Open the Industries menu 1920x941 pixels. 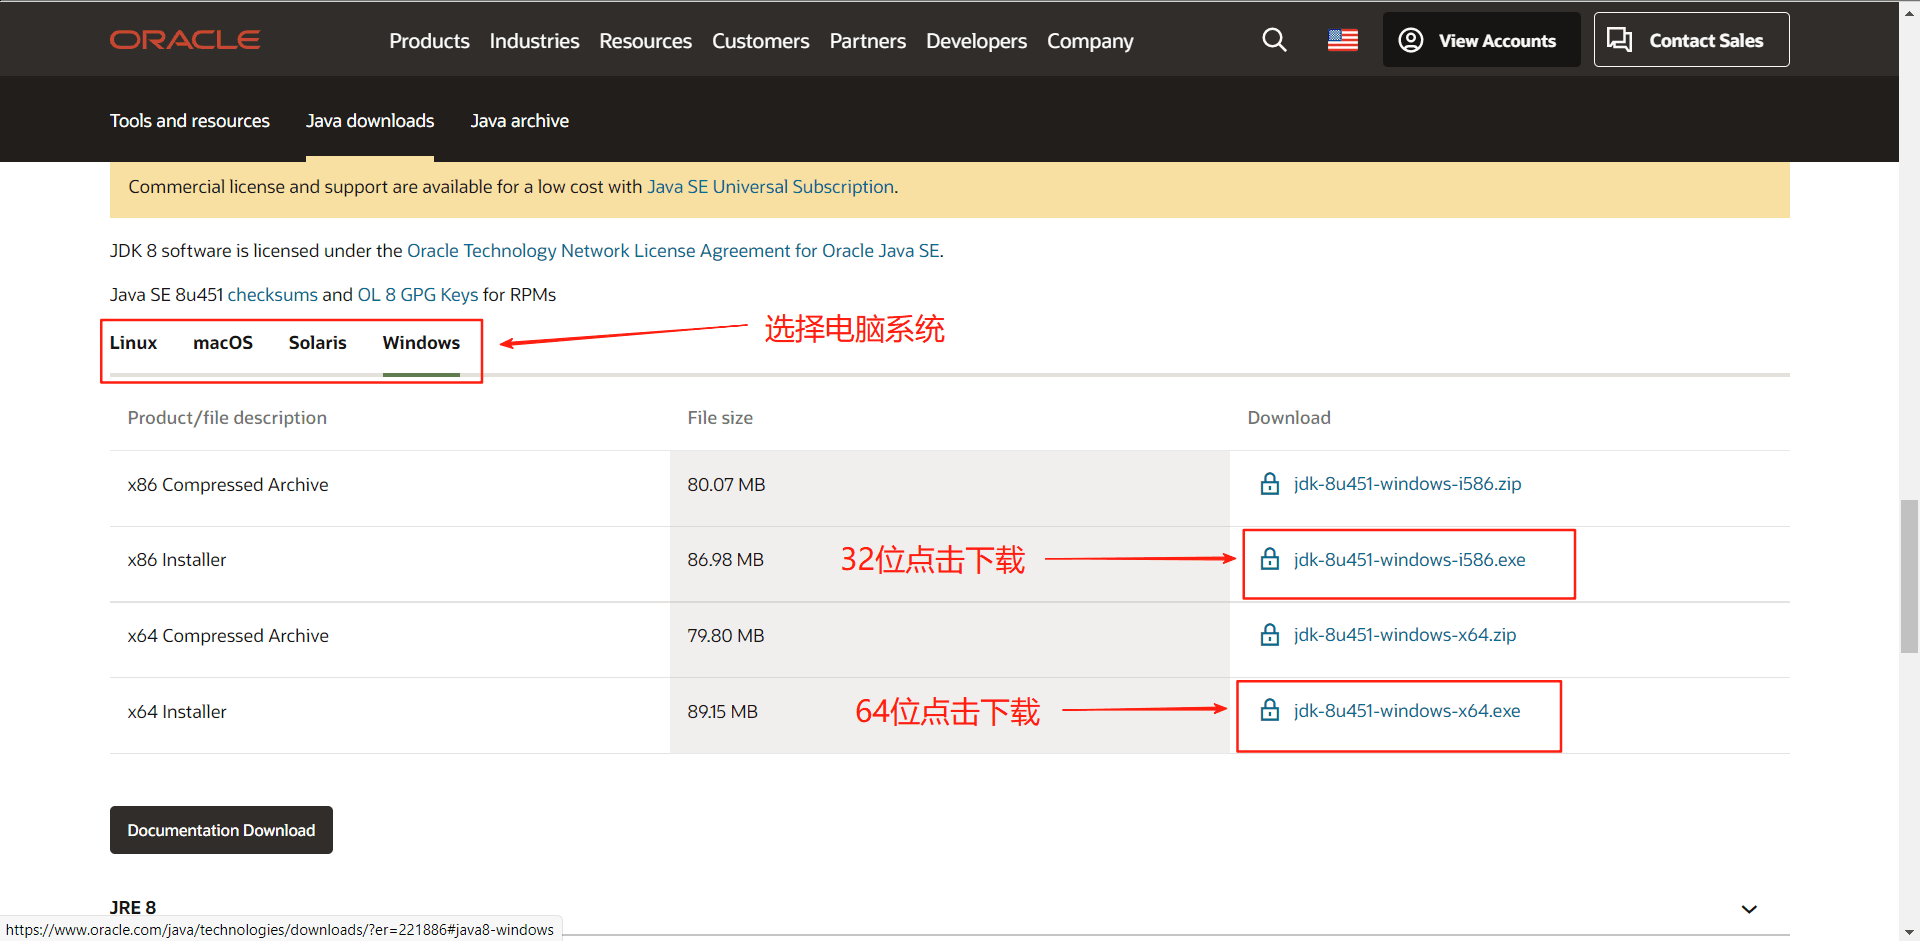534,41
